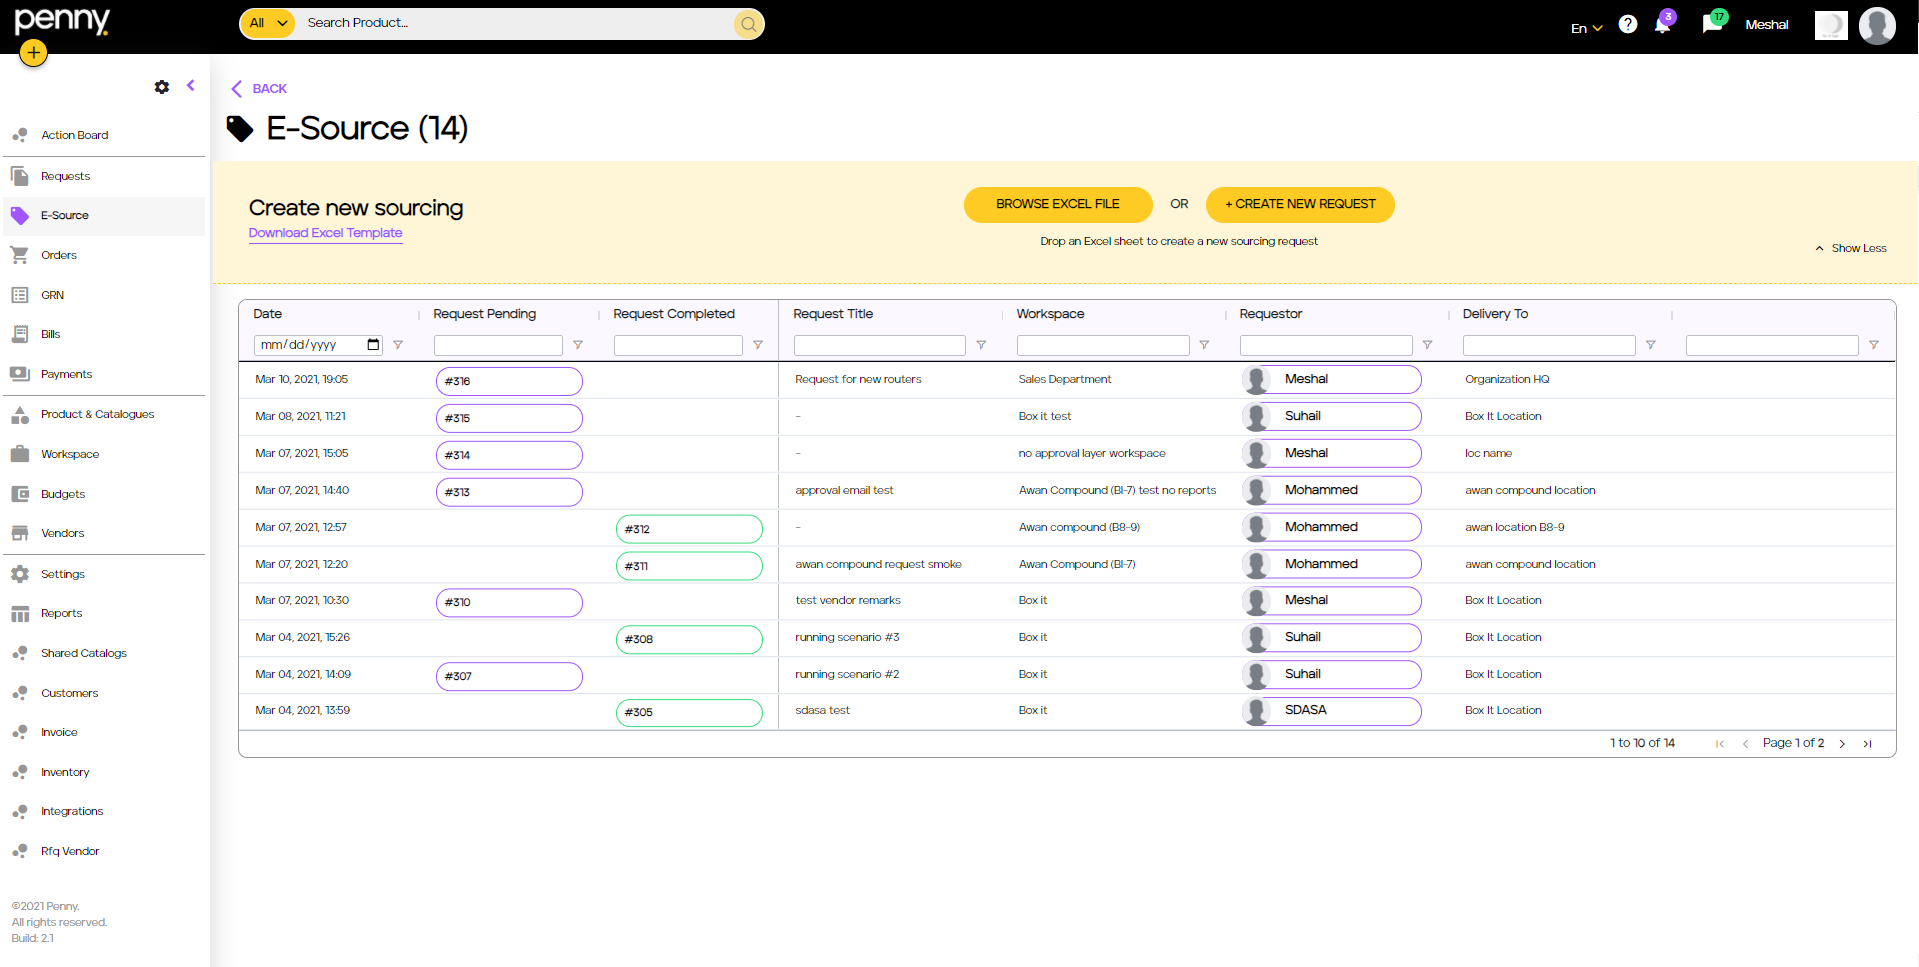Click the Orders cart icon
The width and height of the screenshot is (1919, 967).
point(20,255)
